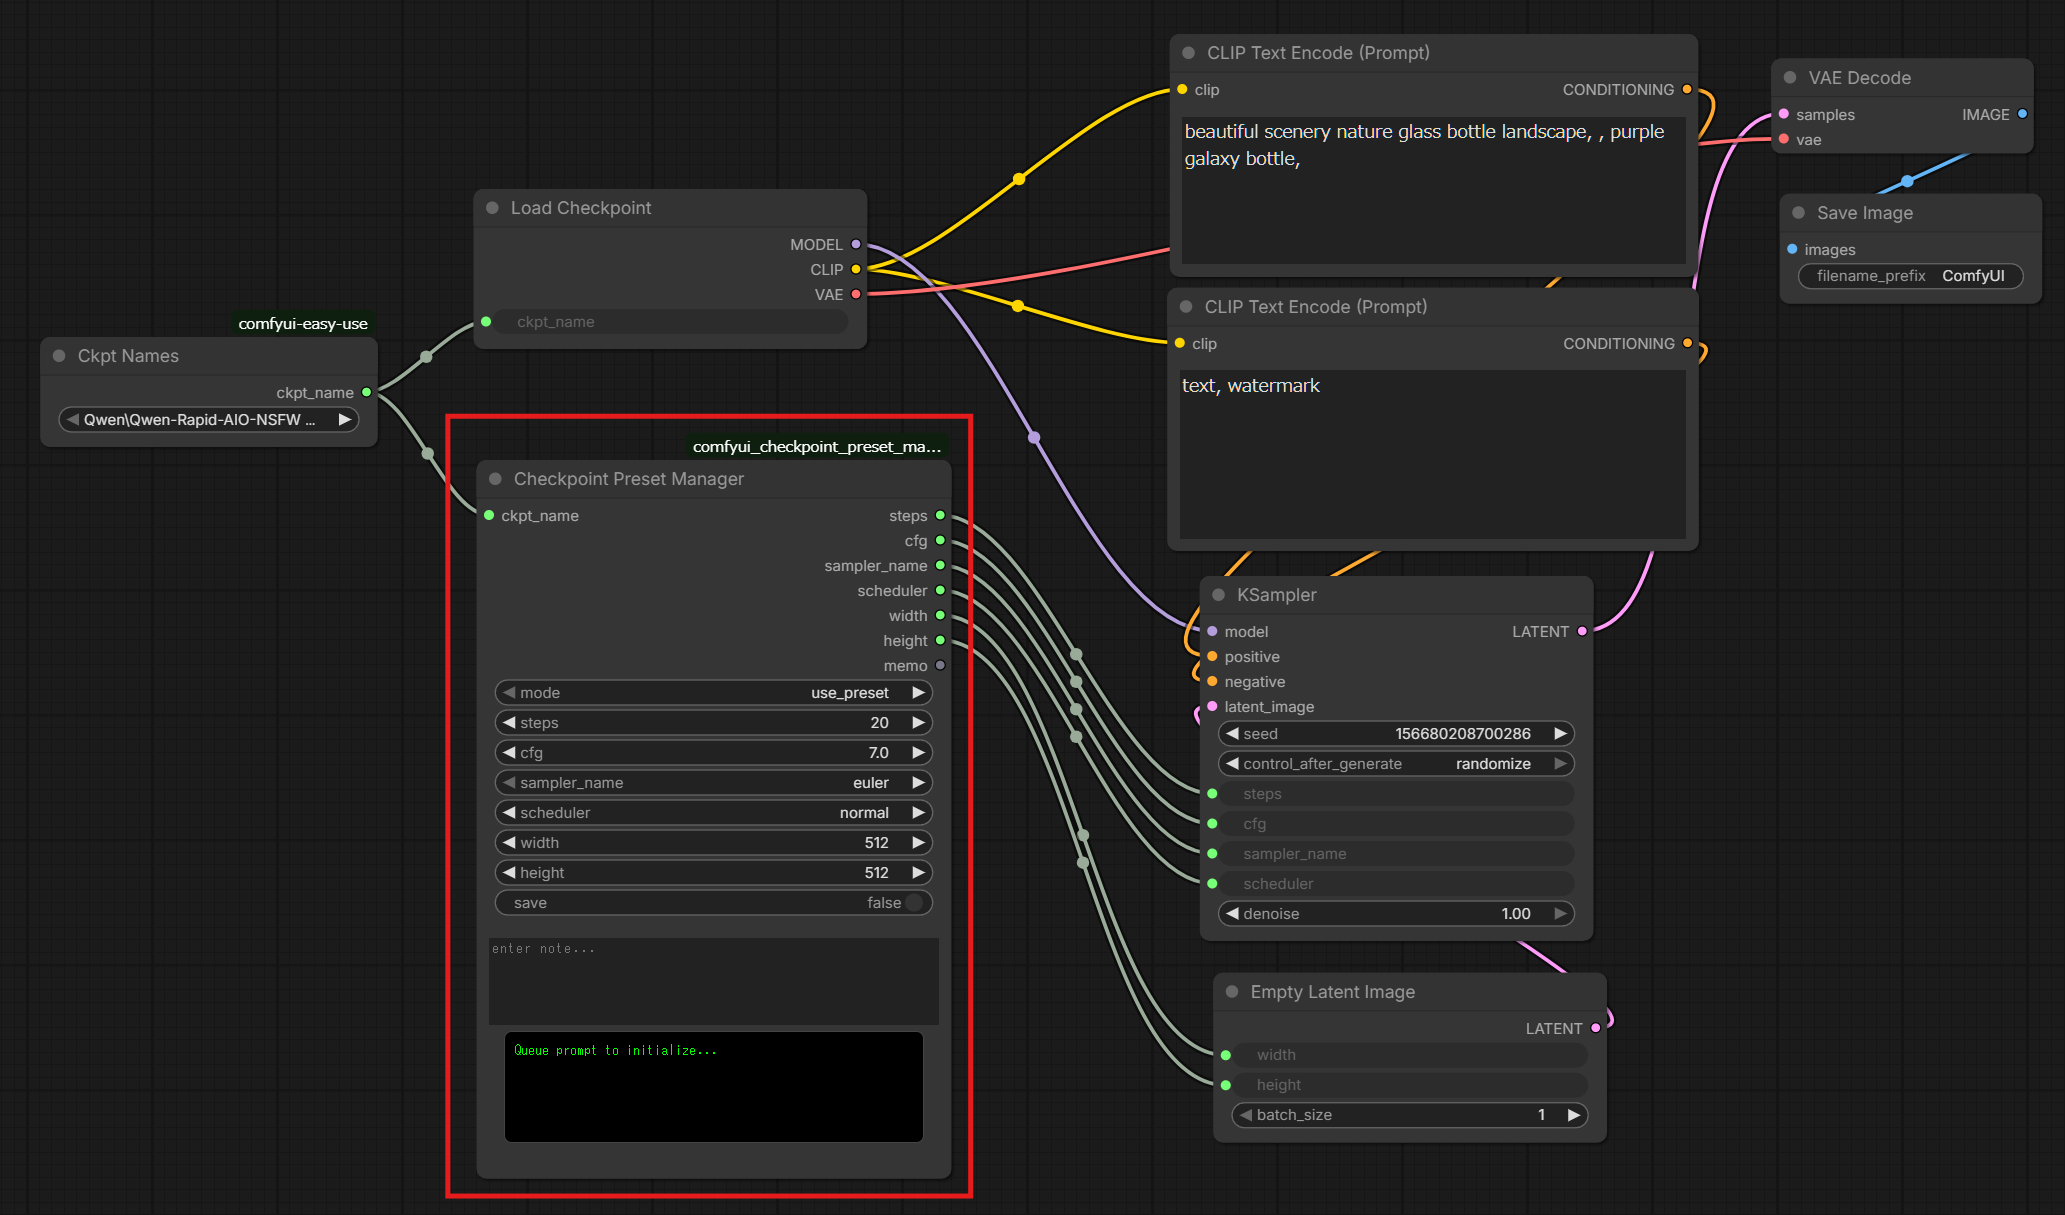Click the Queue prompt to initialize status box
2065x1215 pixels.
coord(713,1087)
